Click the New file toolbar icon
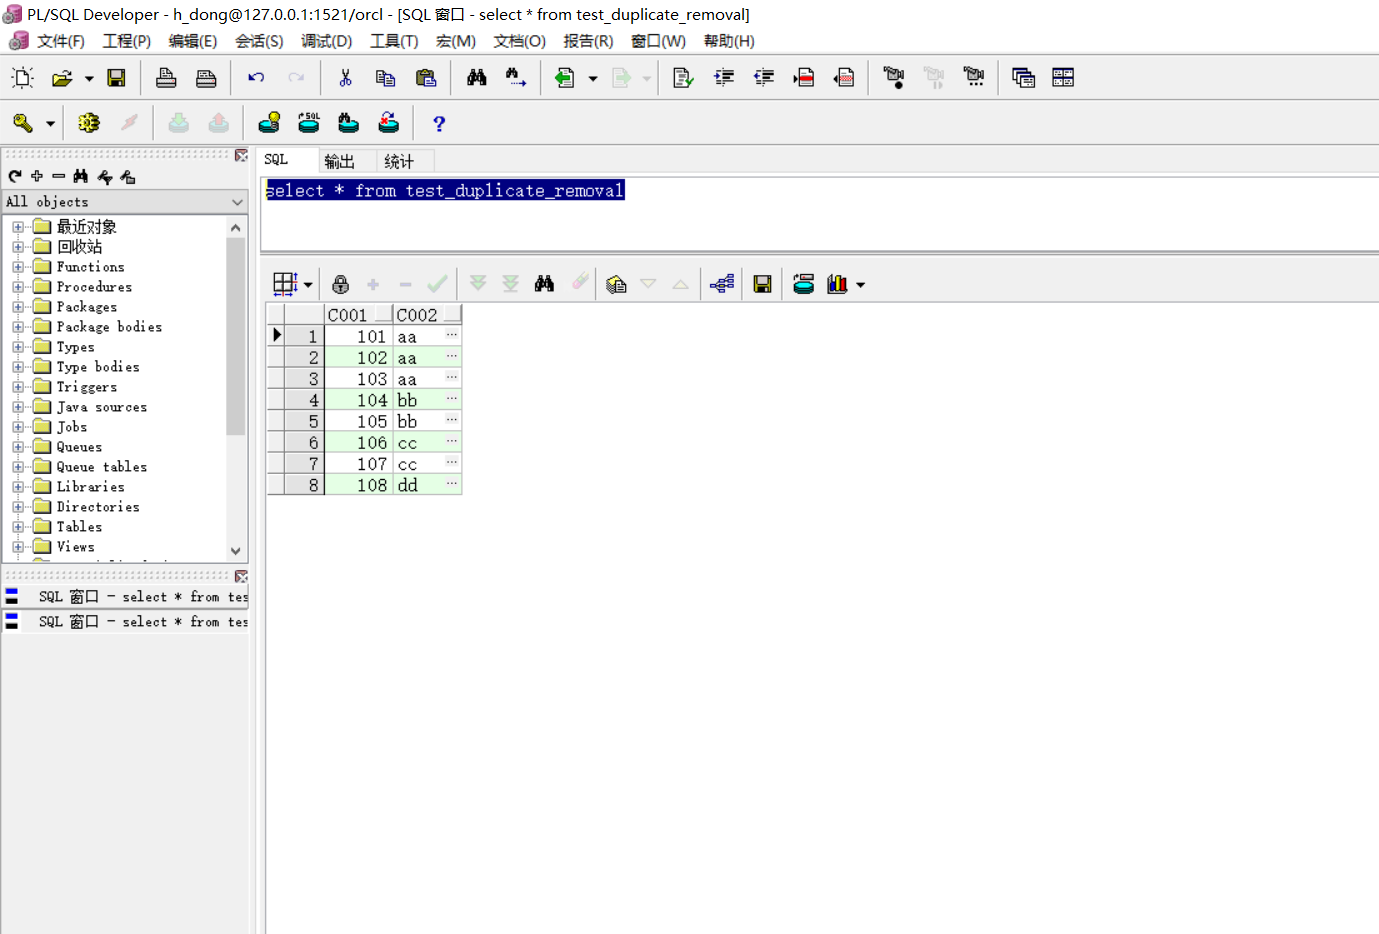The width and height of the screenshot is (1379, 934). coord(22,78)
